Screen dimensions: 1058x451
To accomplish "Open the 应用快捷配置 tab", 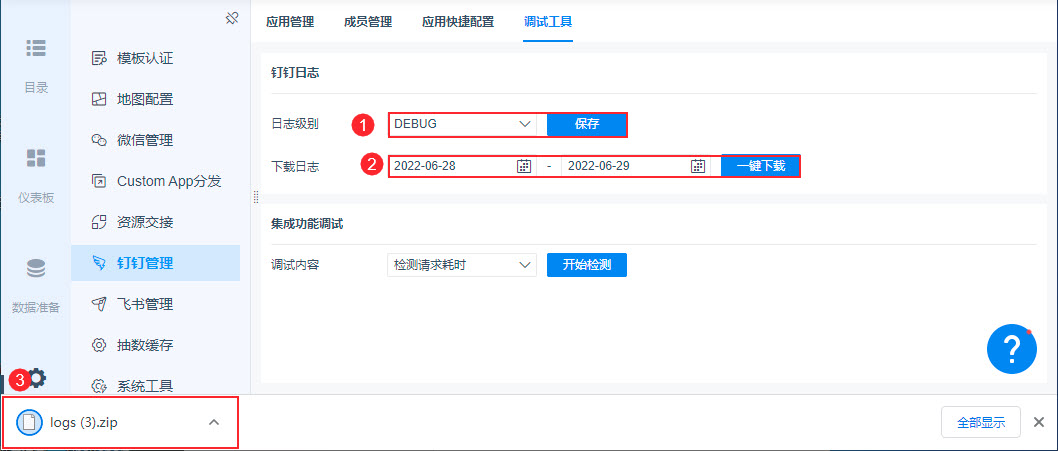I will pyautogui.click(x=458, y=21).
